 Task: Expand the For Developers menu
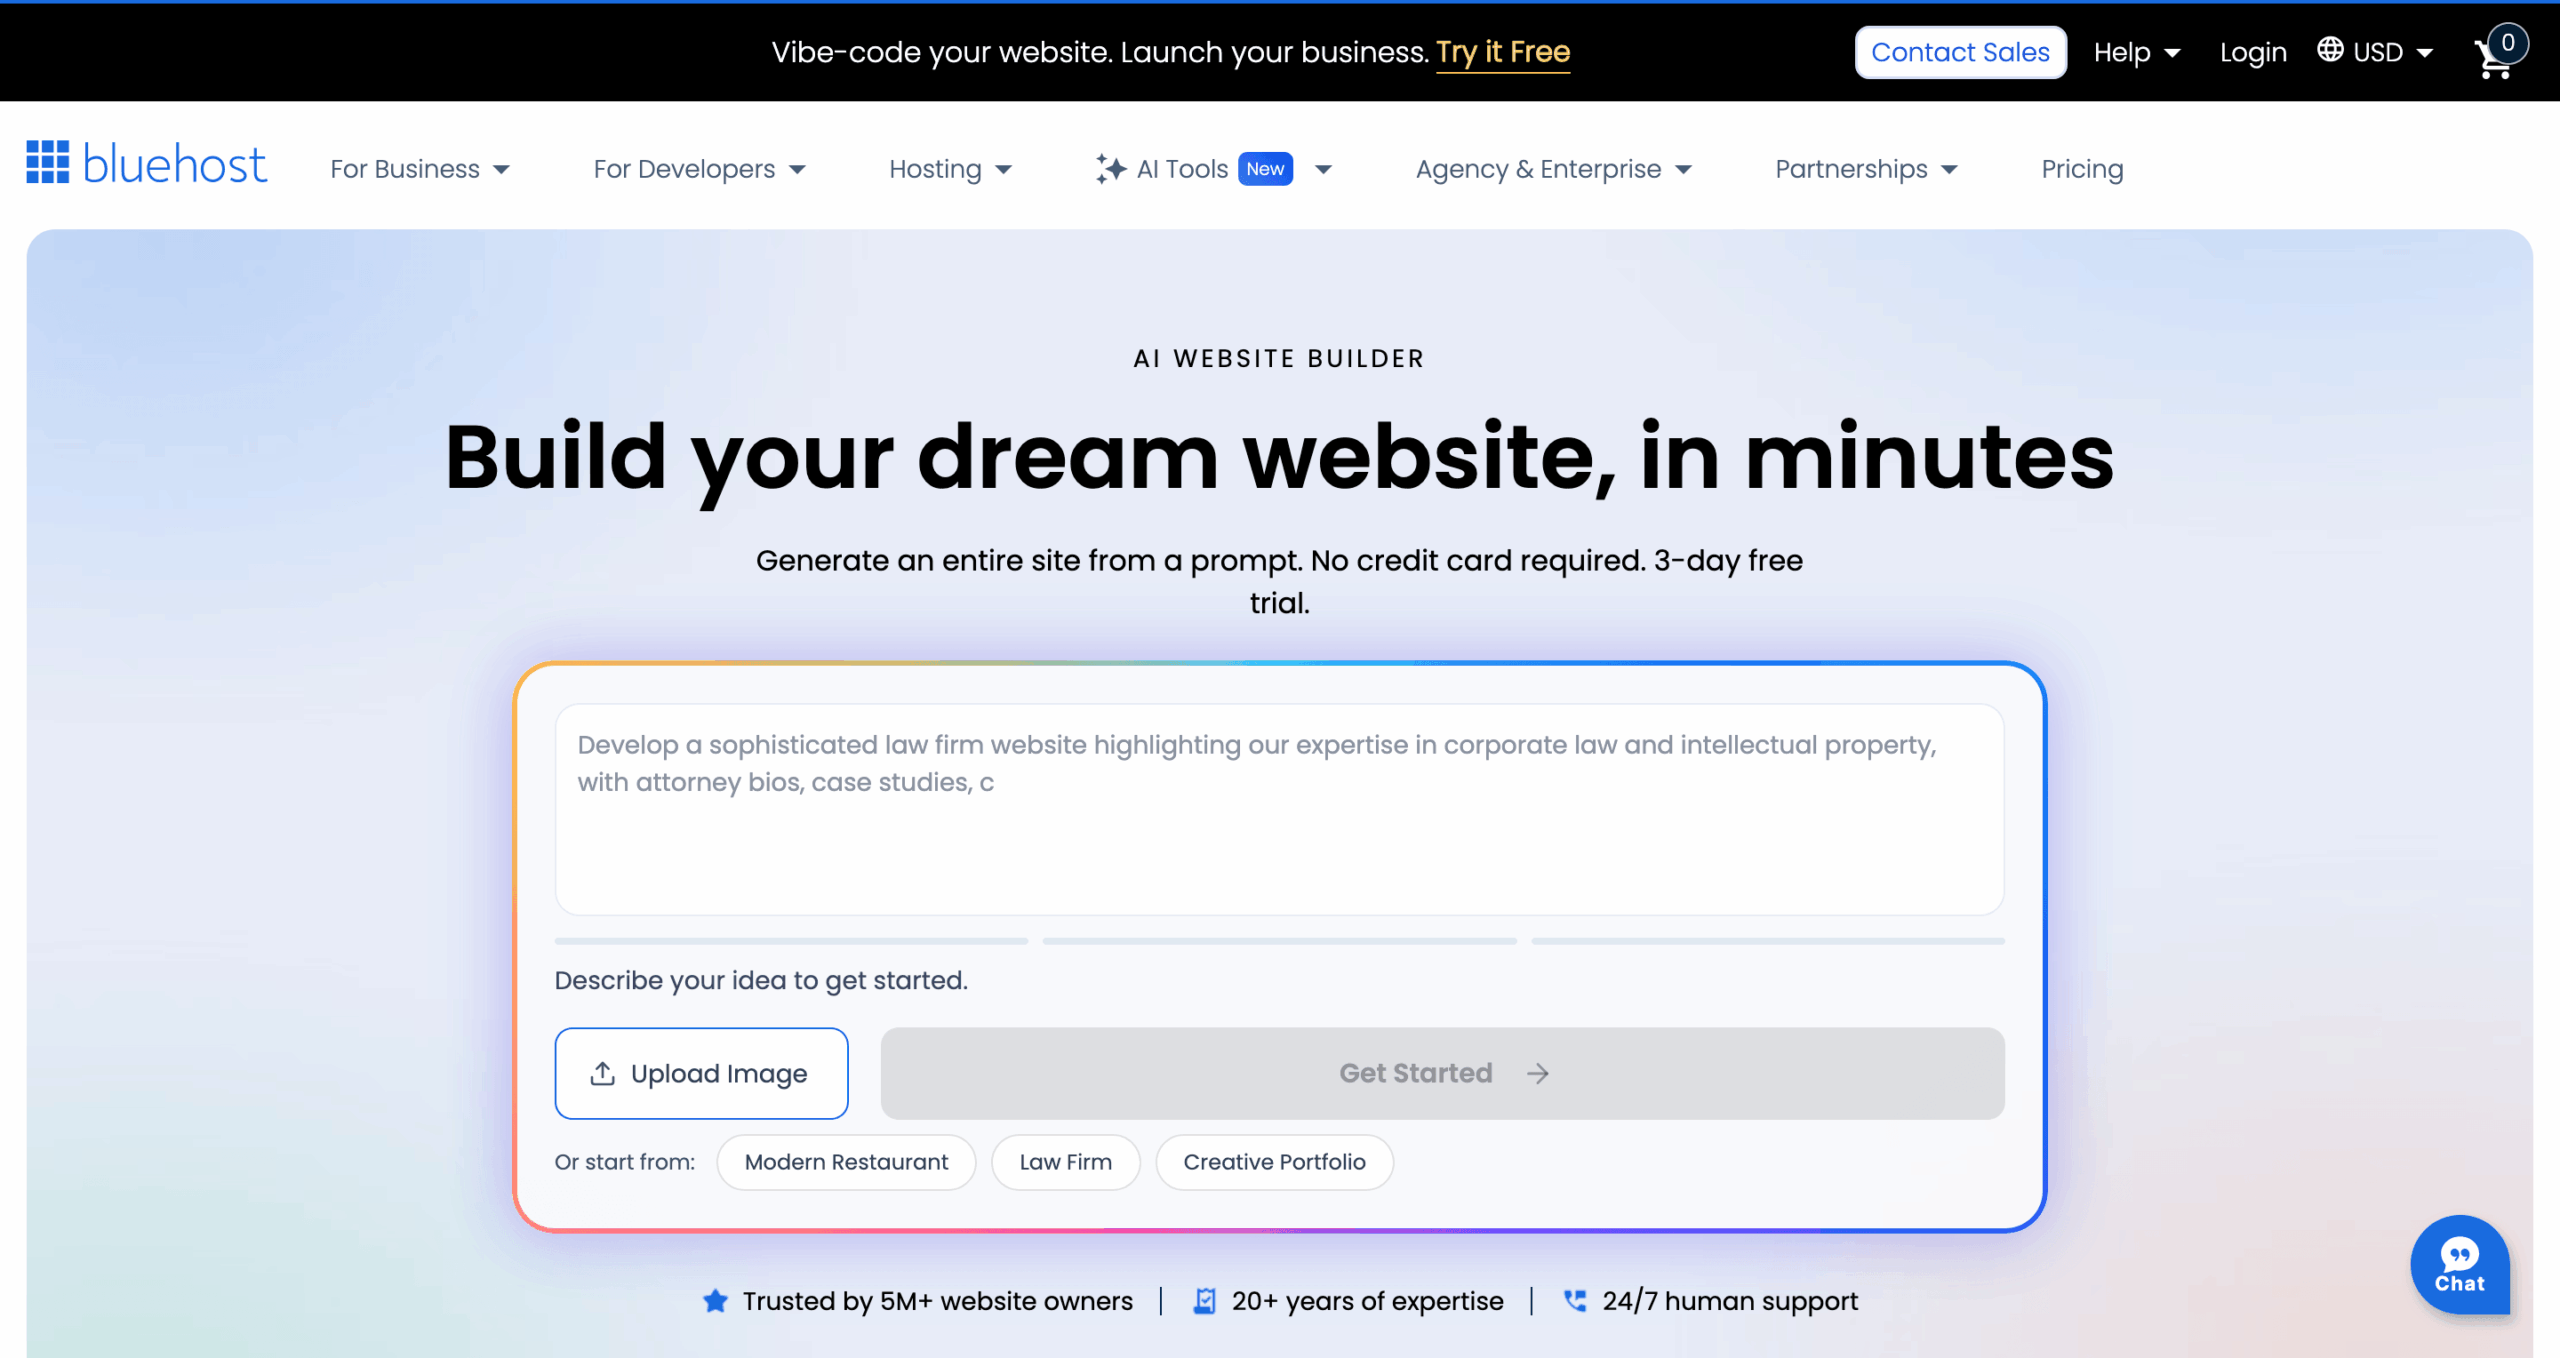[x=699, y=169]
